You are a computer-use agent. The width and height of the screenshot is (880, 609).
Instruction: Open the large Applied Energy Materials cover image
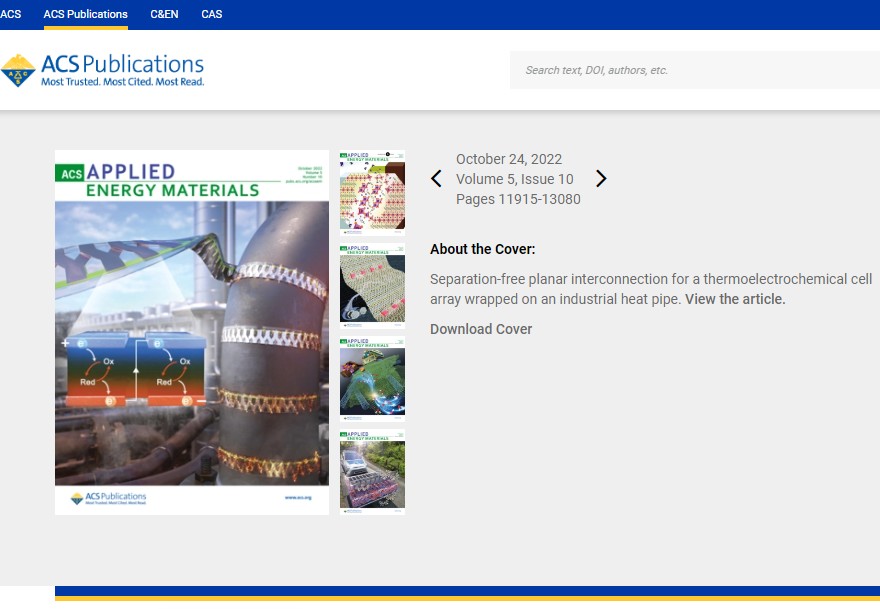click(x=192, y=332)
